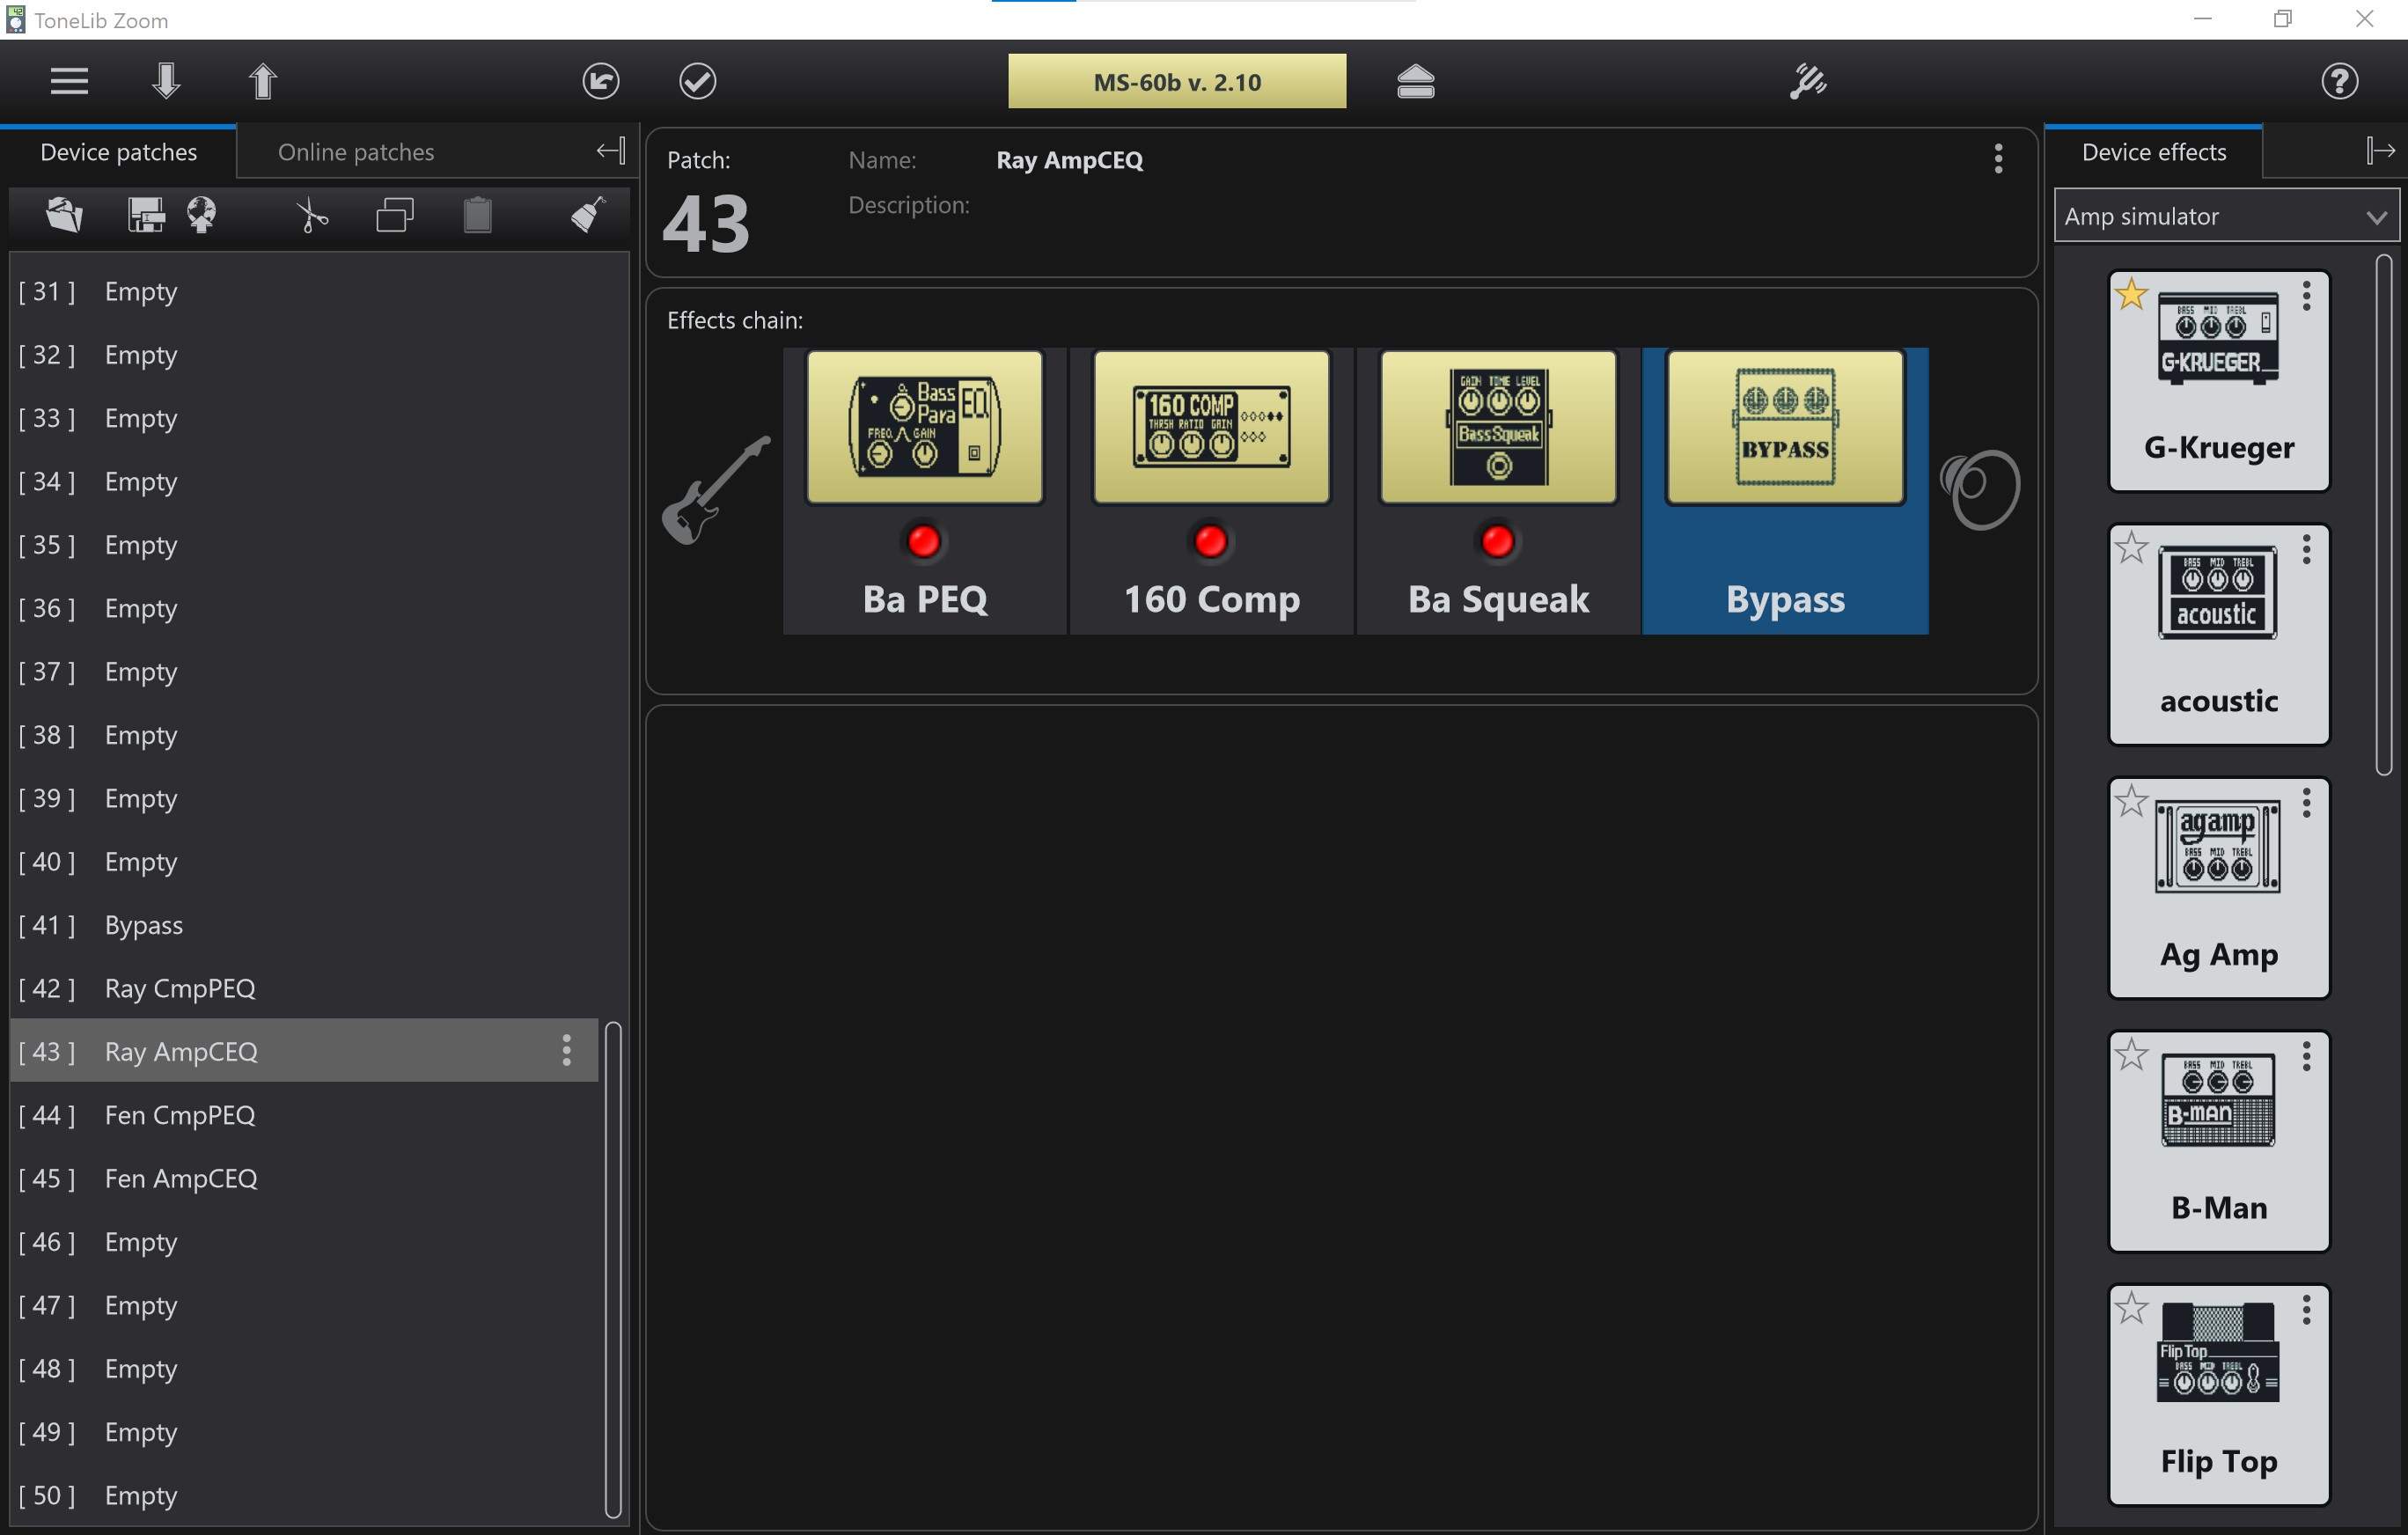The image size is (2408, 1535).
Task: Favorite the acoustic amp star
Action: tap(2131, 548)
